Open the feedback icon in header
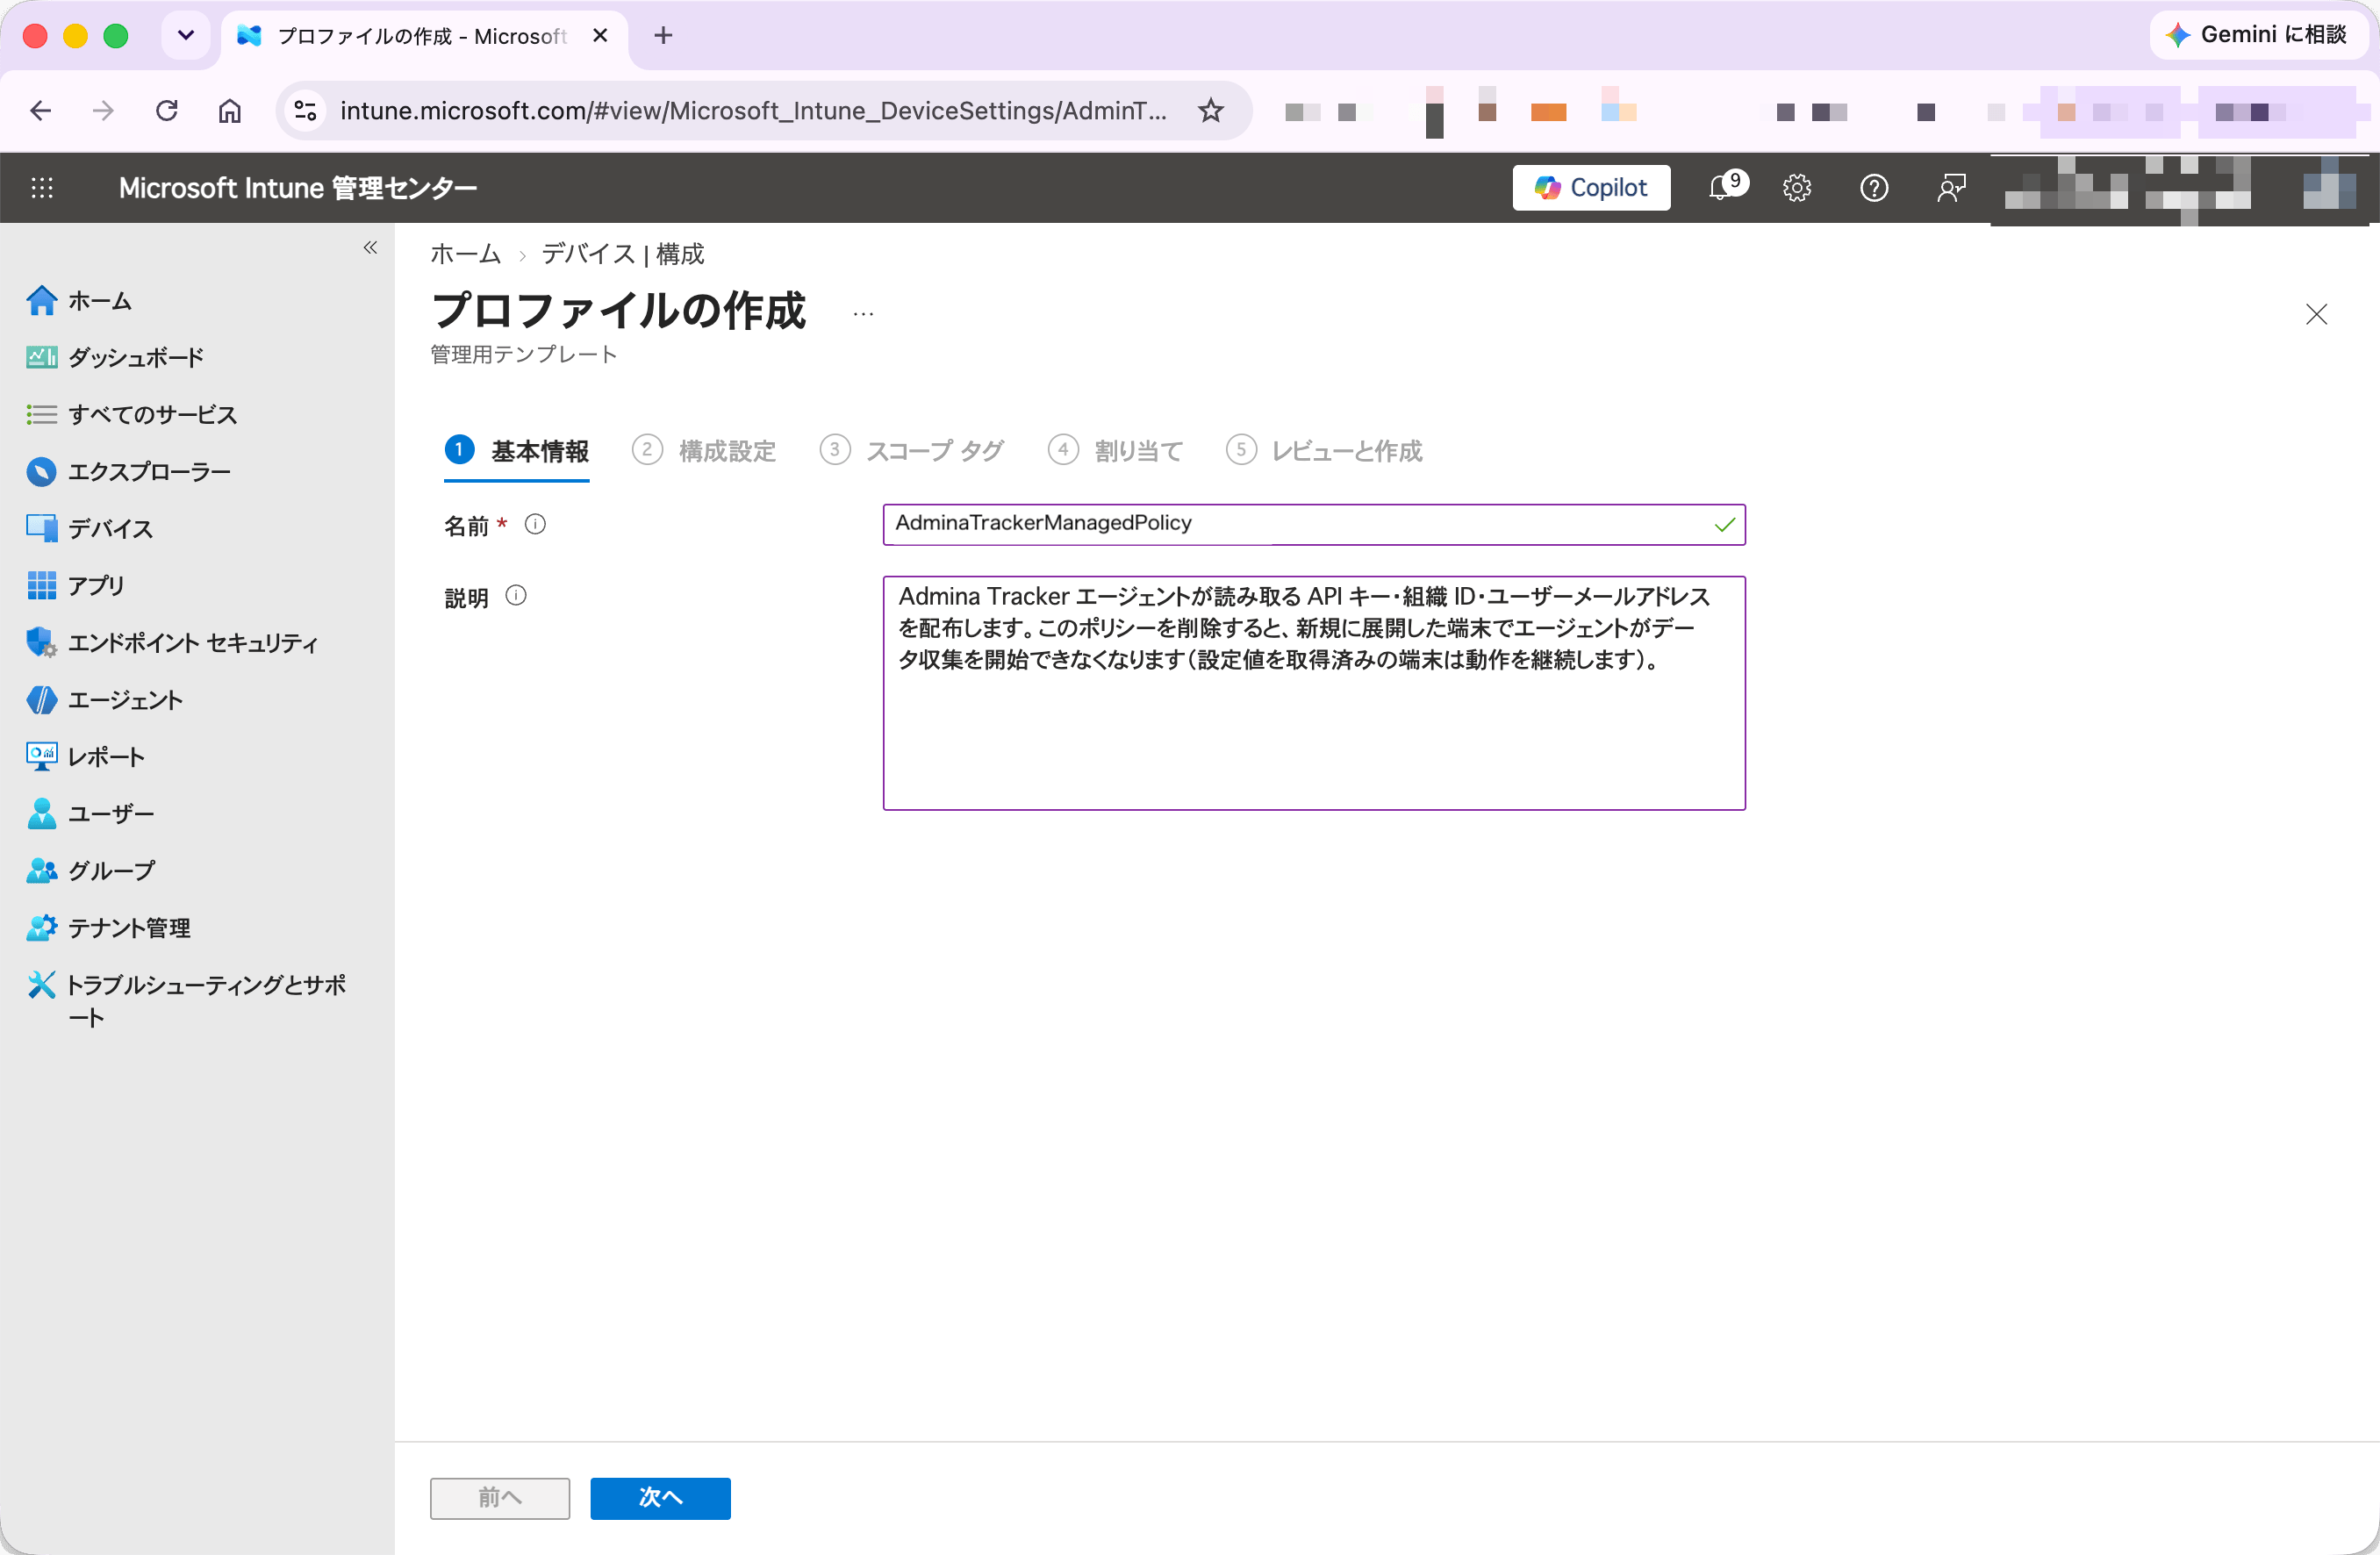Viewport: 2380px width, 1555px height. click(1951, 187)
